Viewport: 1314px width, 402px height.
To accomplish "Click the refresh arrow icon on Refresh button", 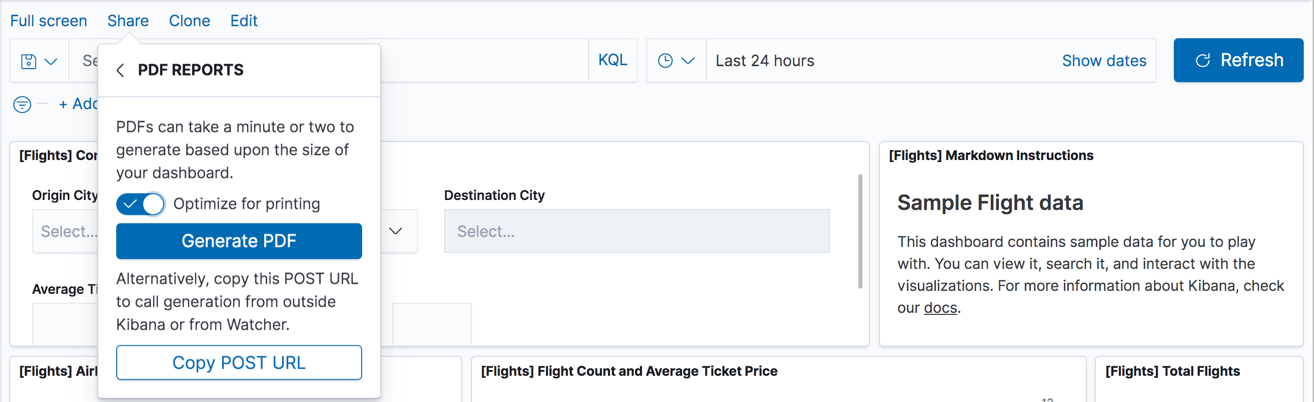I will coord(1204,61).
